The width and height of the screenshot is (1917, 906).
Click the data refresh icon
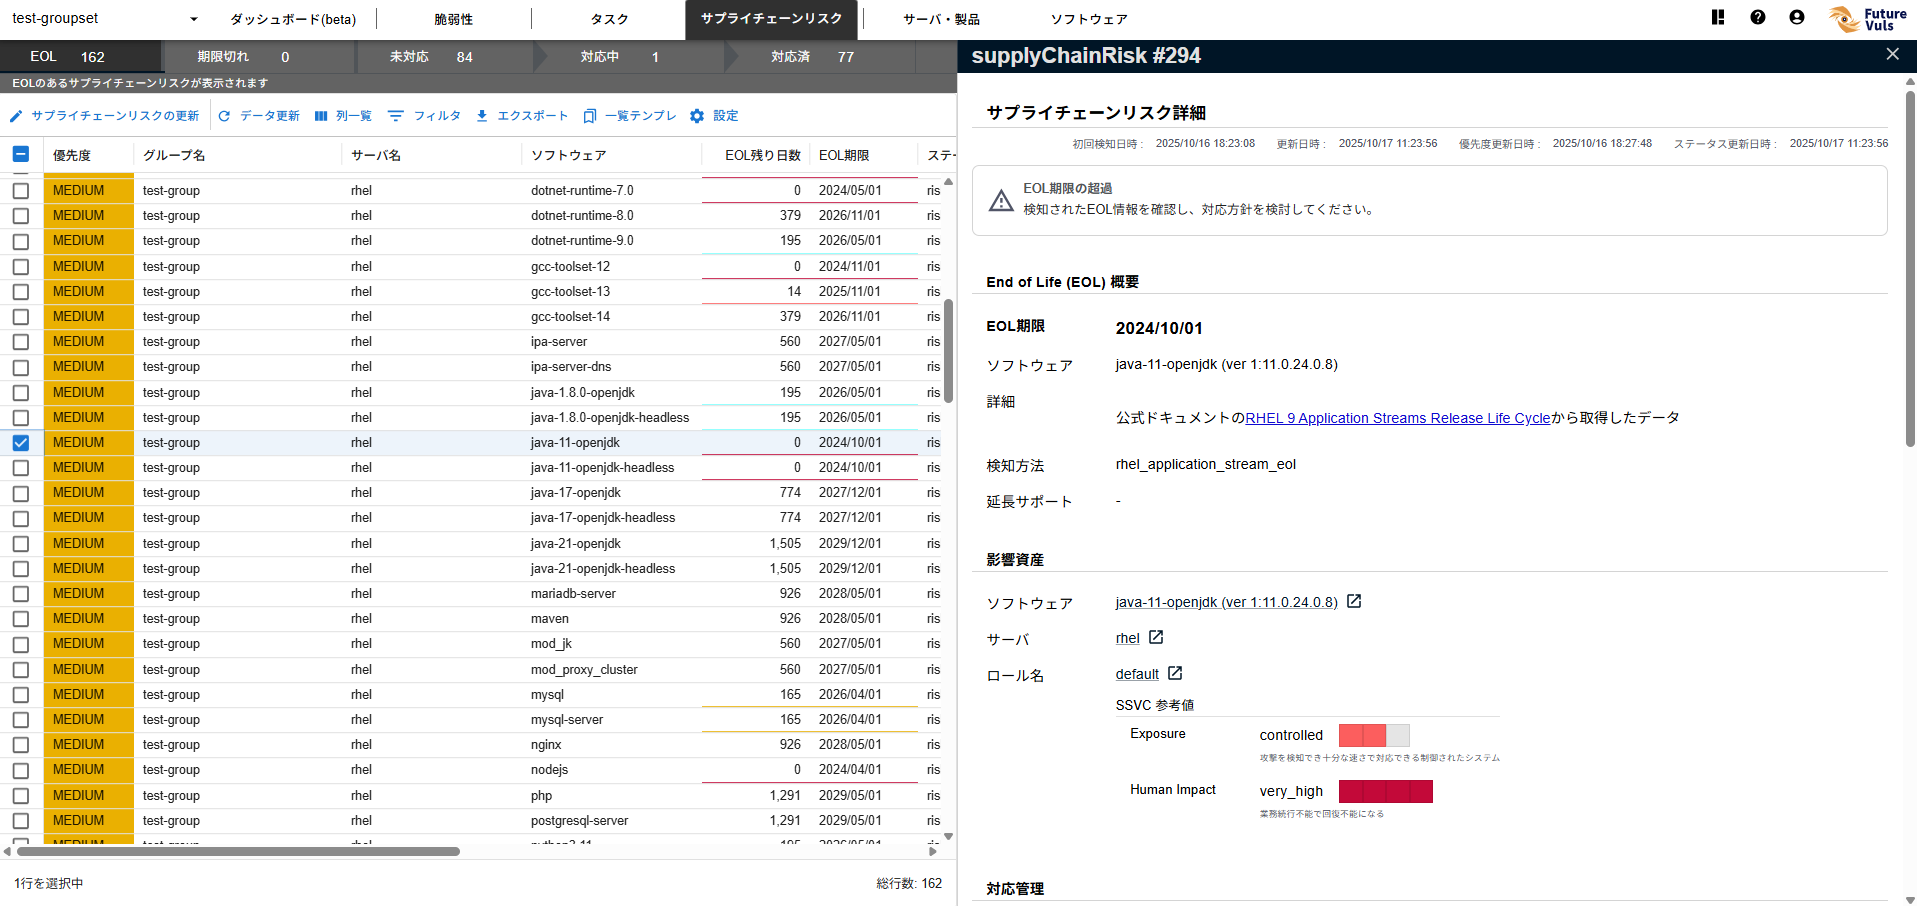tap(224, 116)
